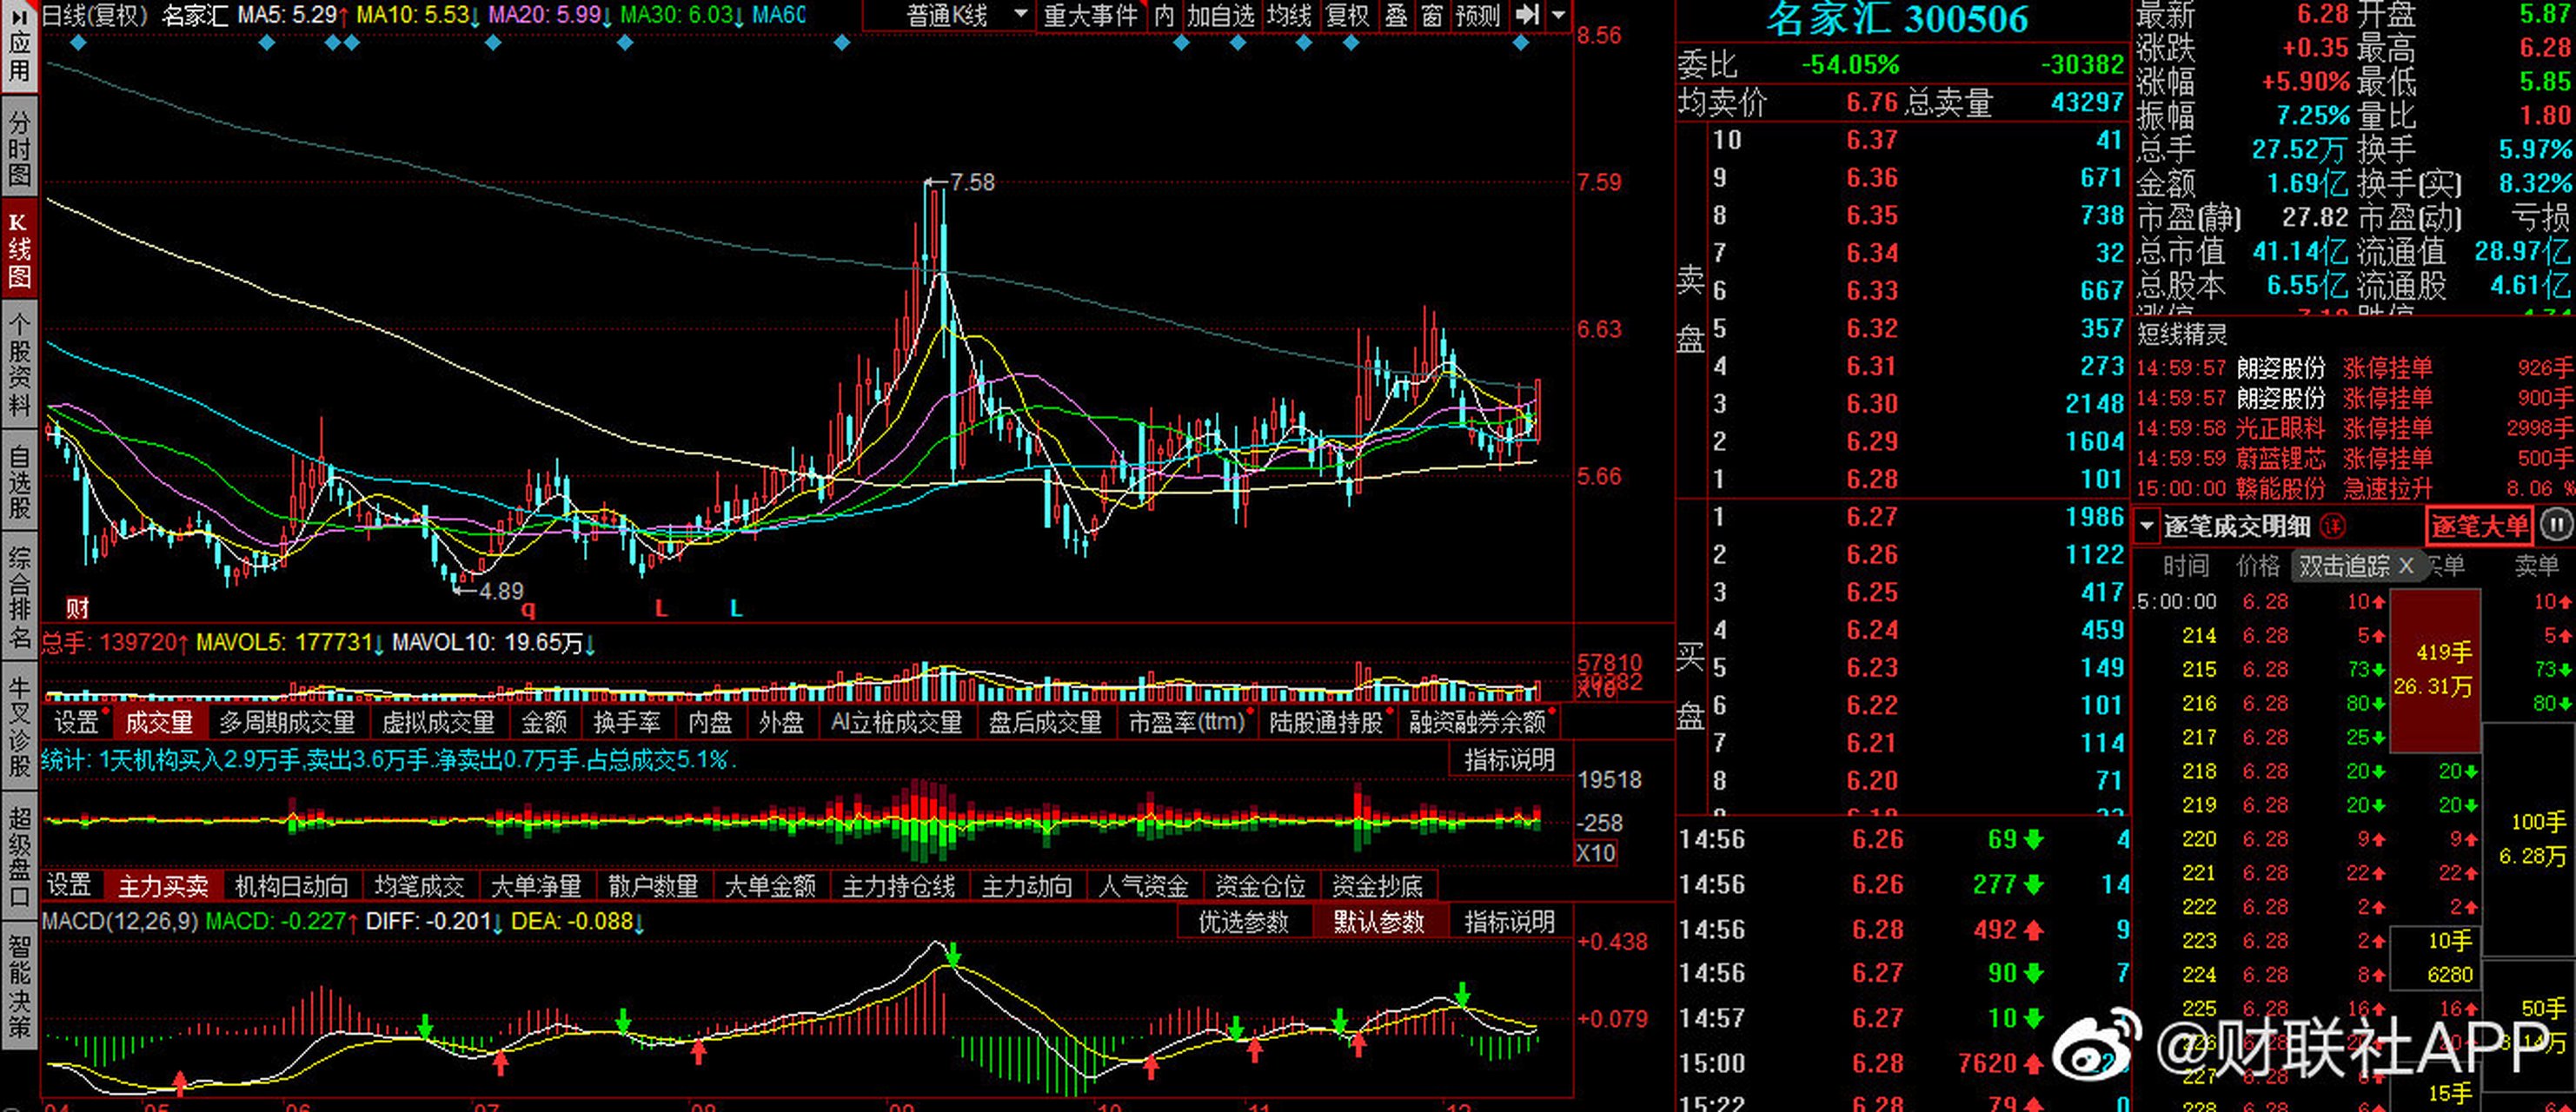
Task: Click 朗姿股份 926手 alert in 短线精灵 list
Action: click(x=2354, y=368)
